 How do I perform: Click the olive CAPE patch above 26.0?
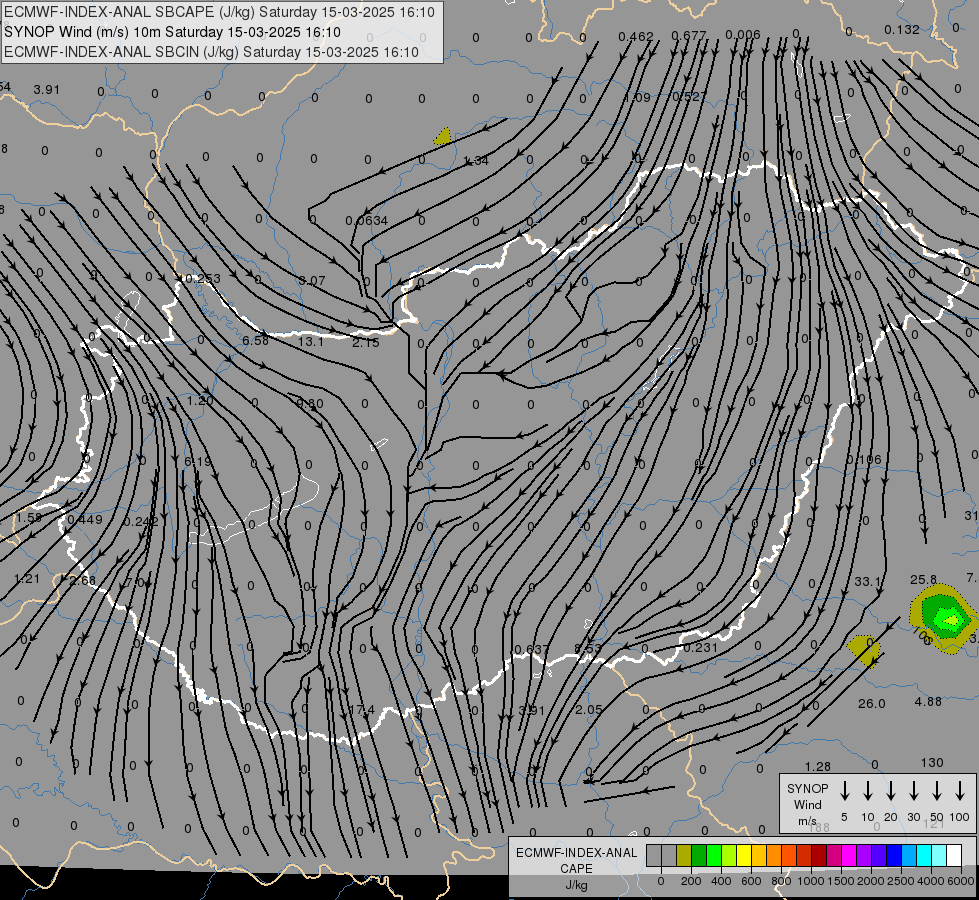click(865, 650)
